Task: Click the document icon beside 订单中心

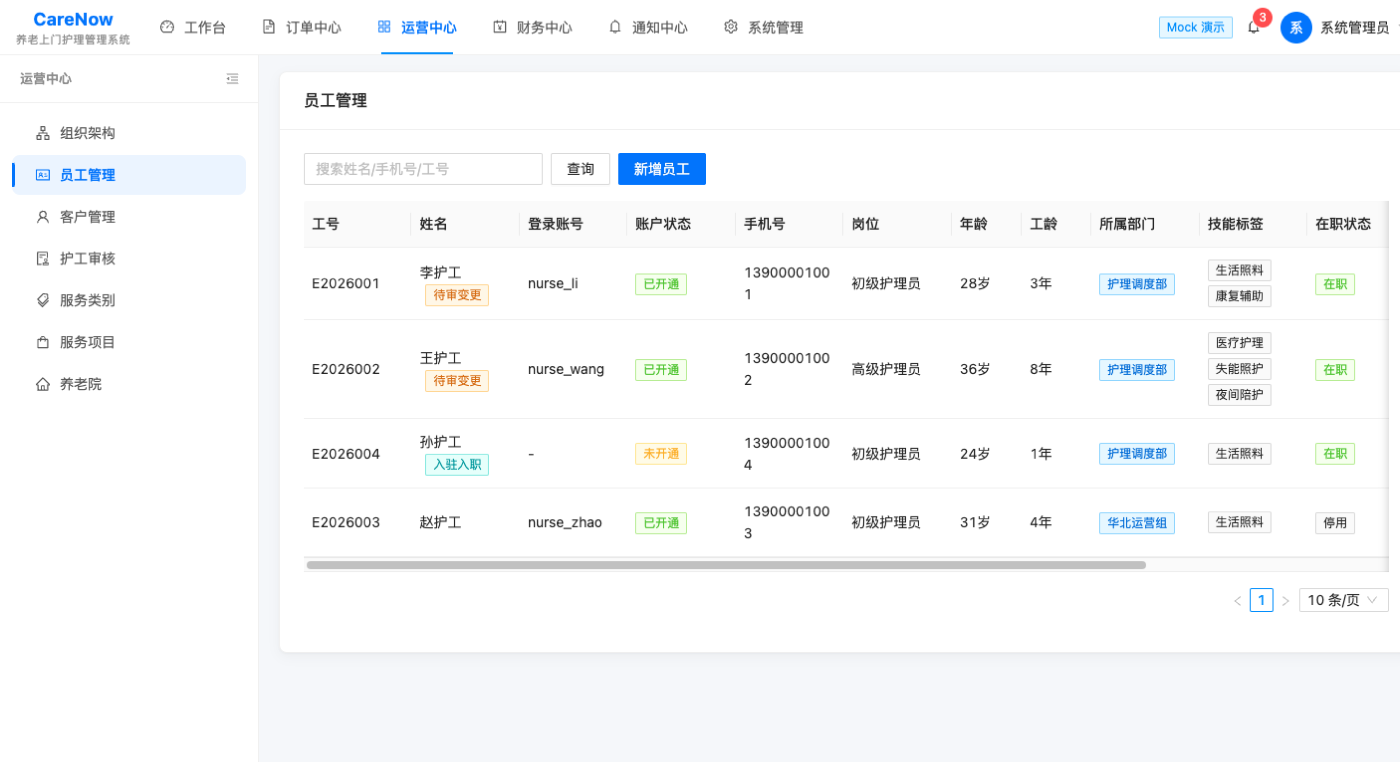Action: pos(269,27)
